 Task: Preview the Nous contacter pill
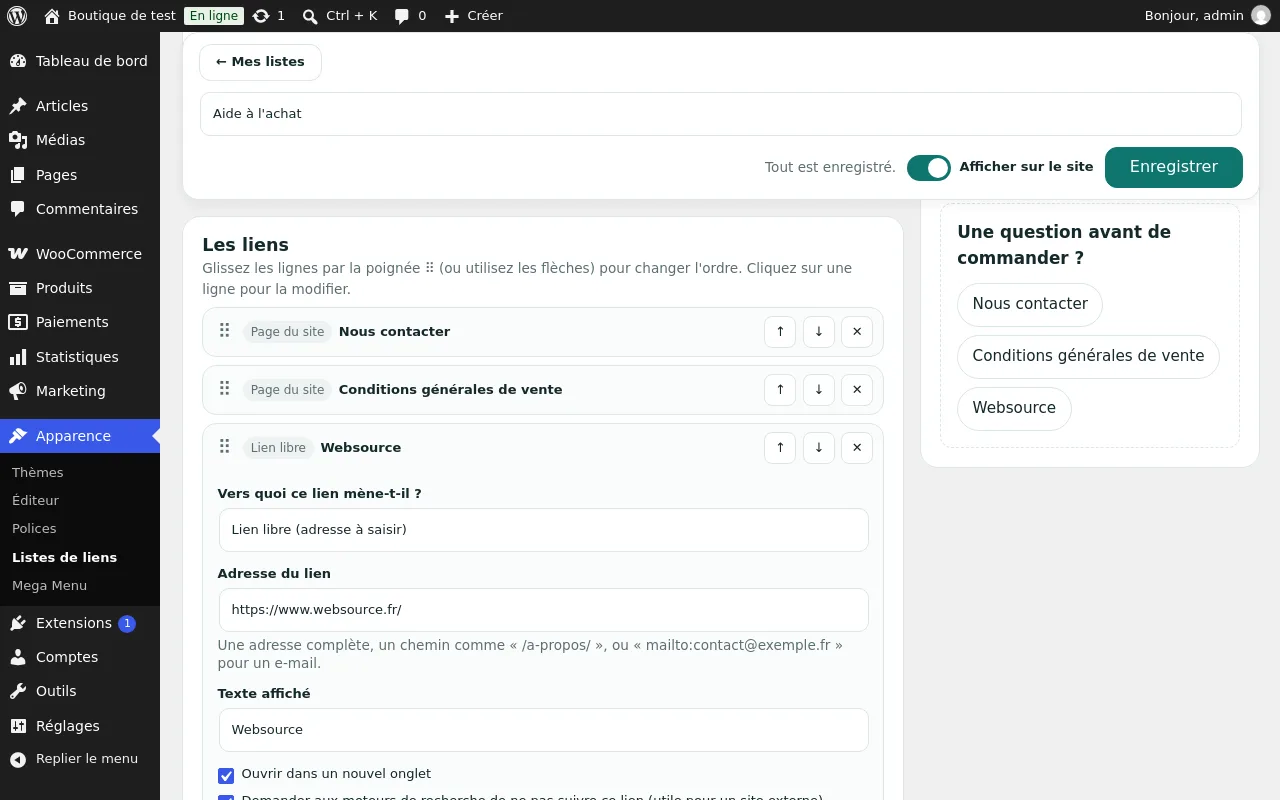[1030, 304]
